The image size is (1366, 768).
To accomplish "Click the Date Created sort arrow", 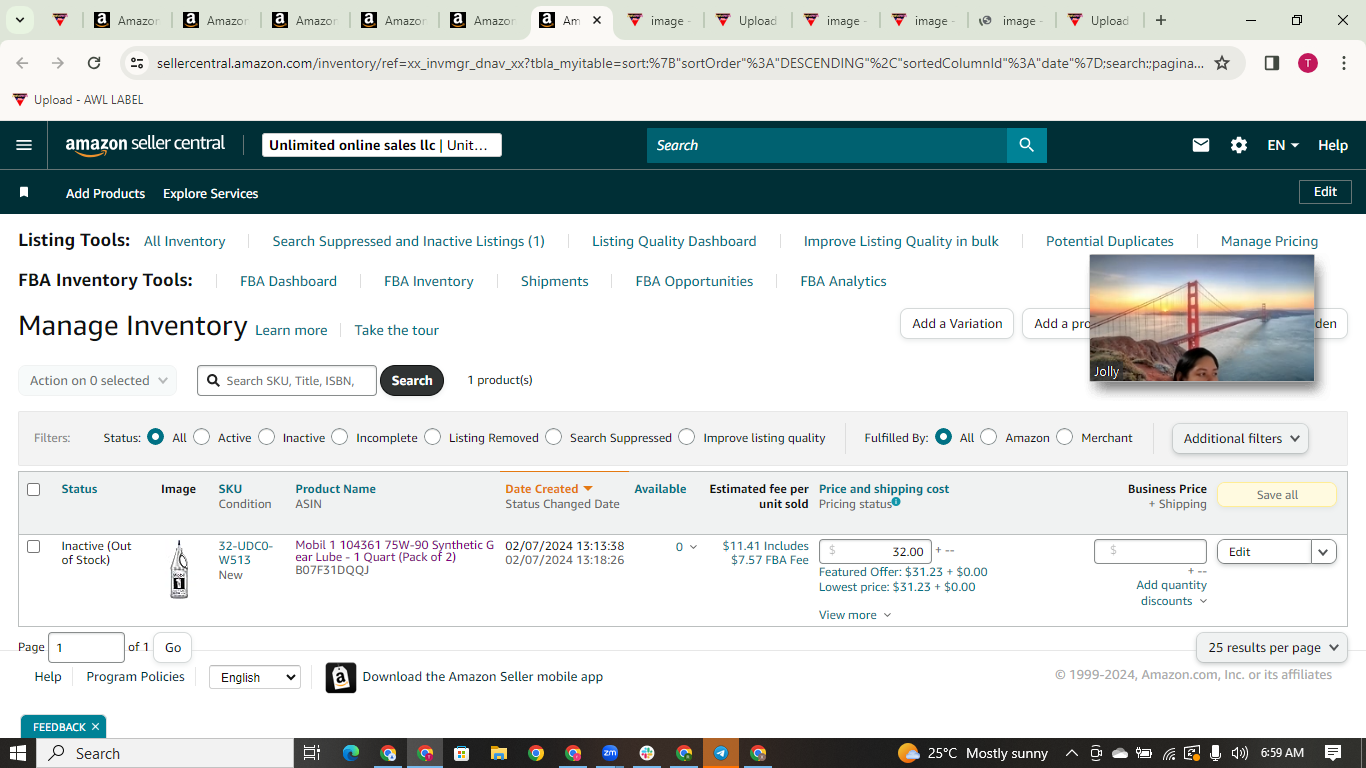I will pyautogui.click(x=588, y=489).
